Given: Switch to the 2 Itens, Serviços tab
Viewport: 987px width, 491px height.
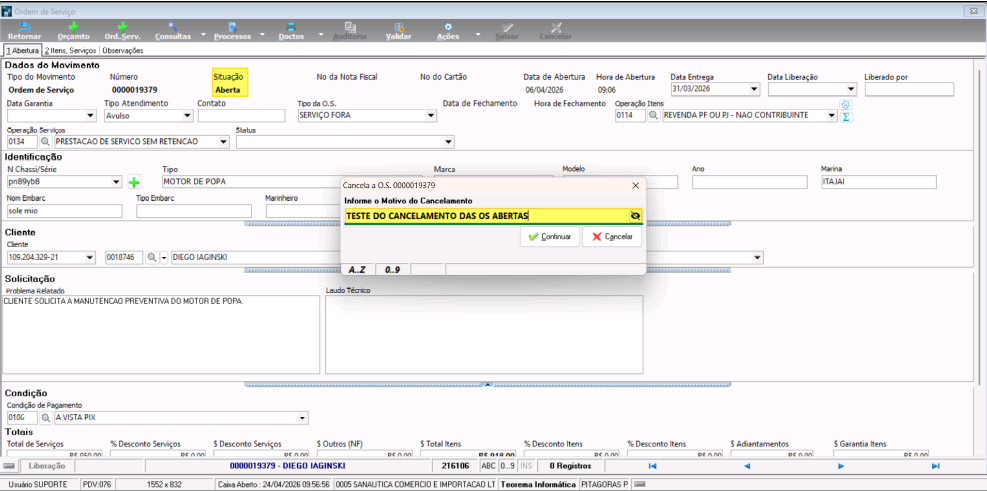Looking at the screenshot, I should [70, 50].
